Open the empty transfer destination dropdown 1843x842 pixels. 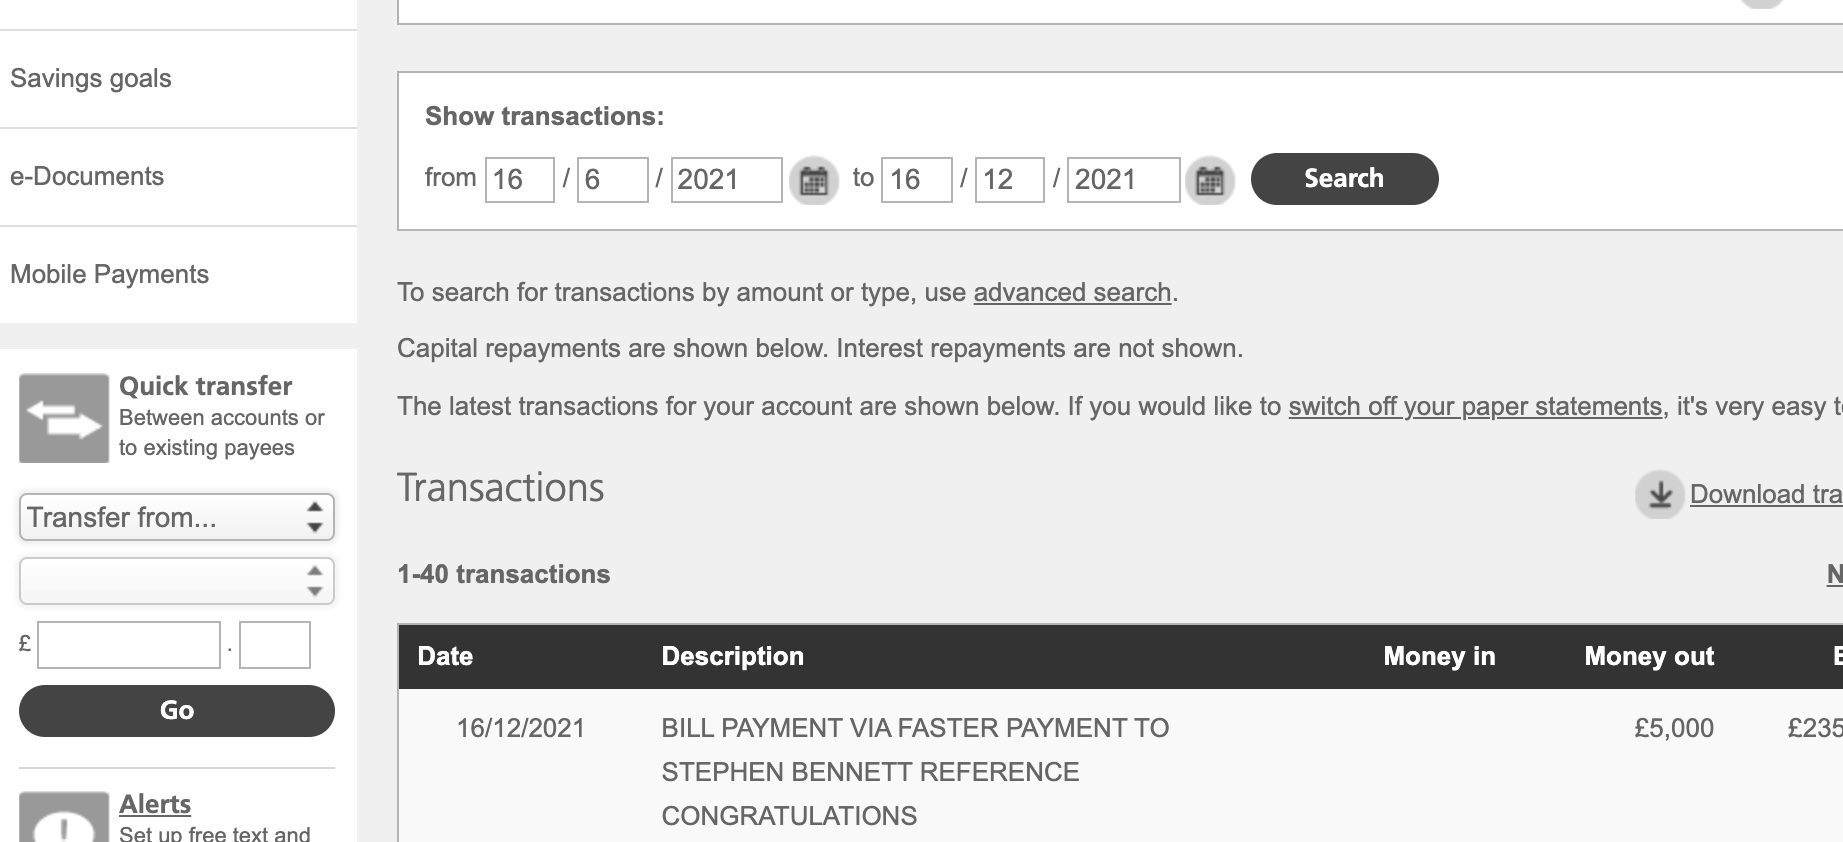tap(176, 581)
